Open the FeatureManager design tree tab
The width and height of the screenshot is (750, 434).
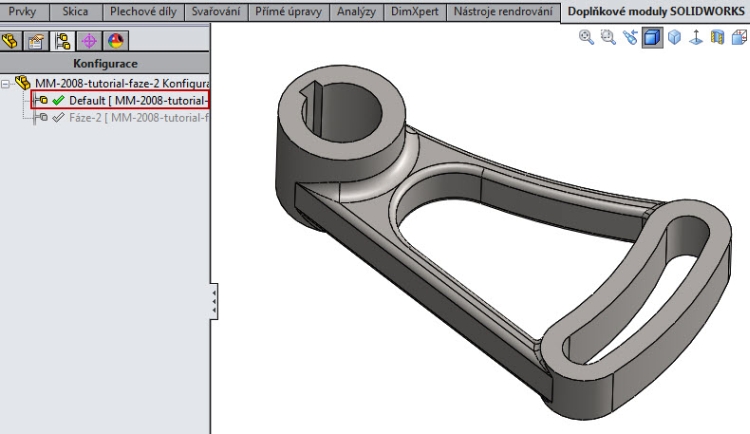point(11,41)
